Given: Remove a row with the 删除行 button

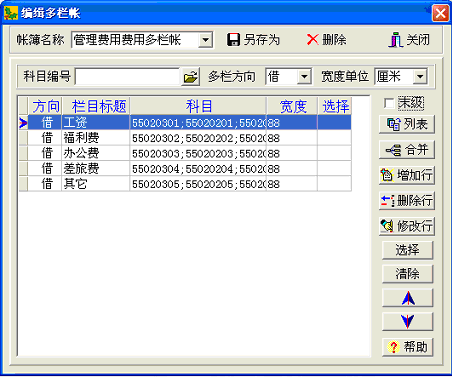Looking at the screenshot, I should coord(407,201).
